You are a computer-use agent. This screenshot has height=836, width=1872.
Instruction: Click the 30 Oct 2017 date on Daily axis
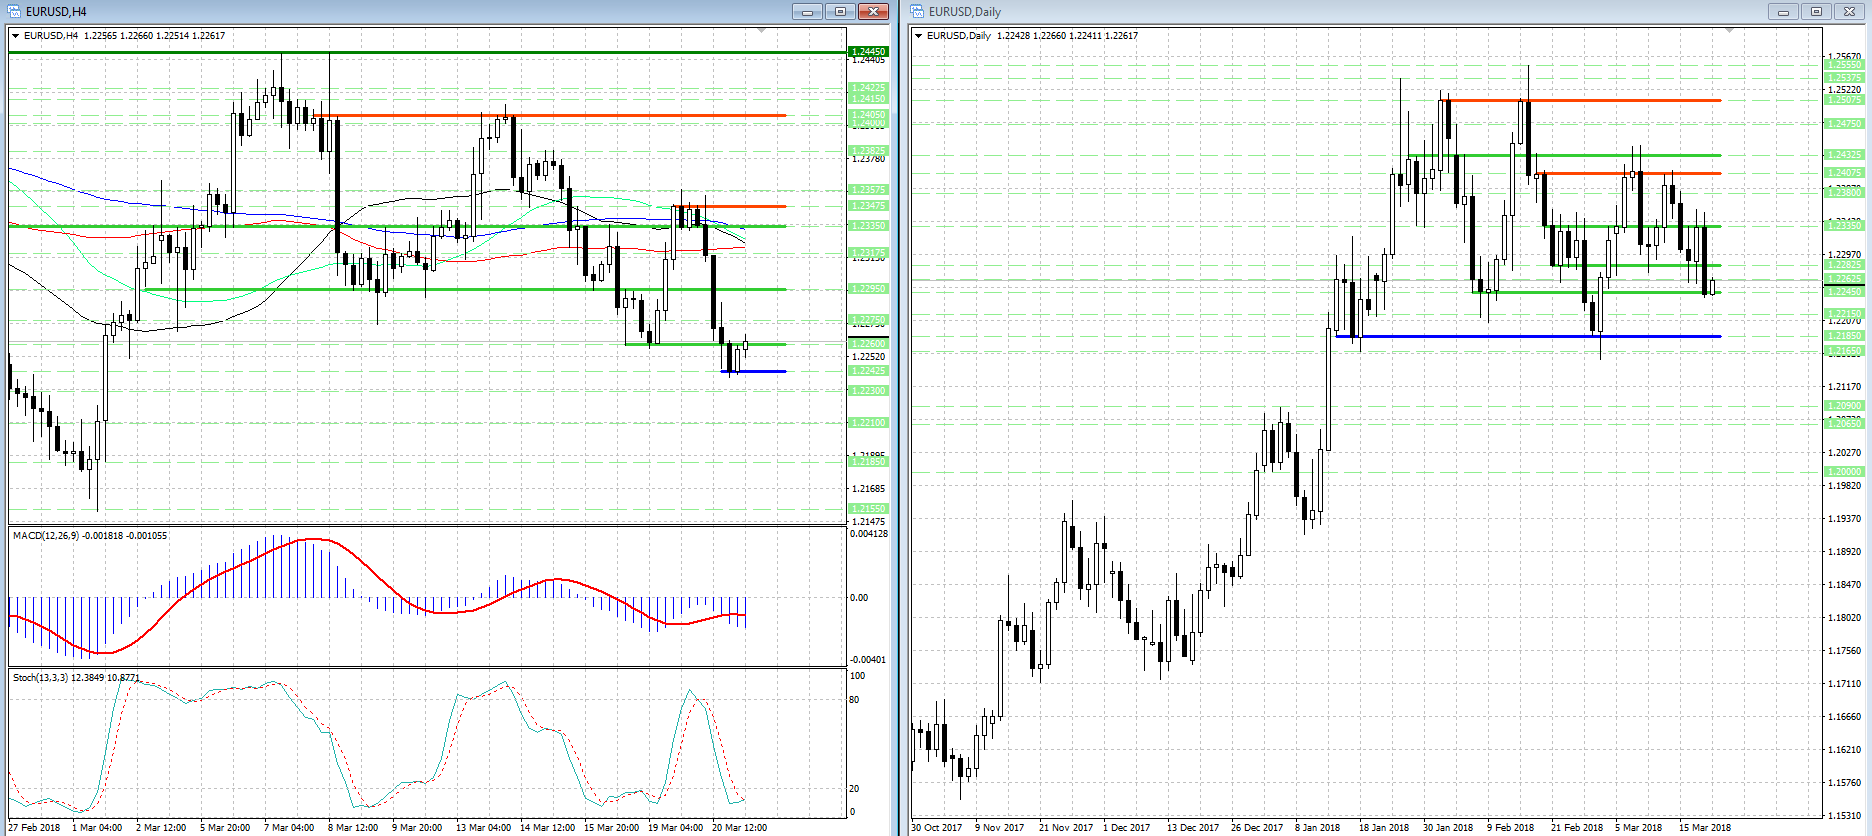pyautogui.click(x=937, y=828)
